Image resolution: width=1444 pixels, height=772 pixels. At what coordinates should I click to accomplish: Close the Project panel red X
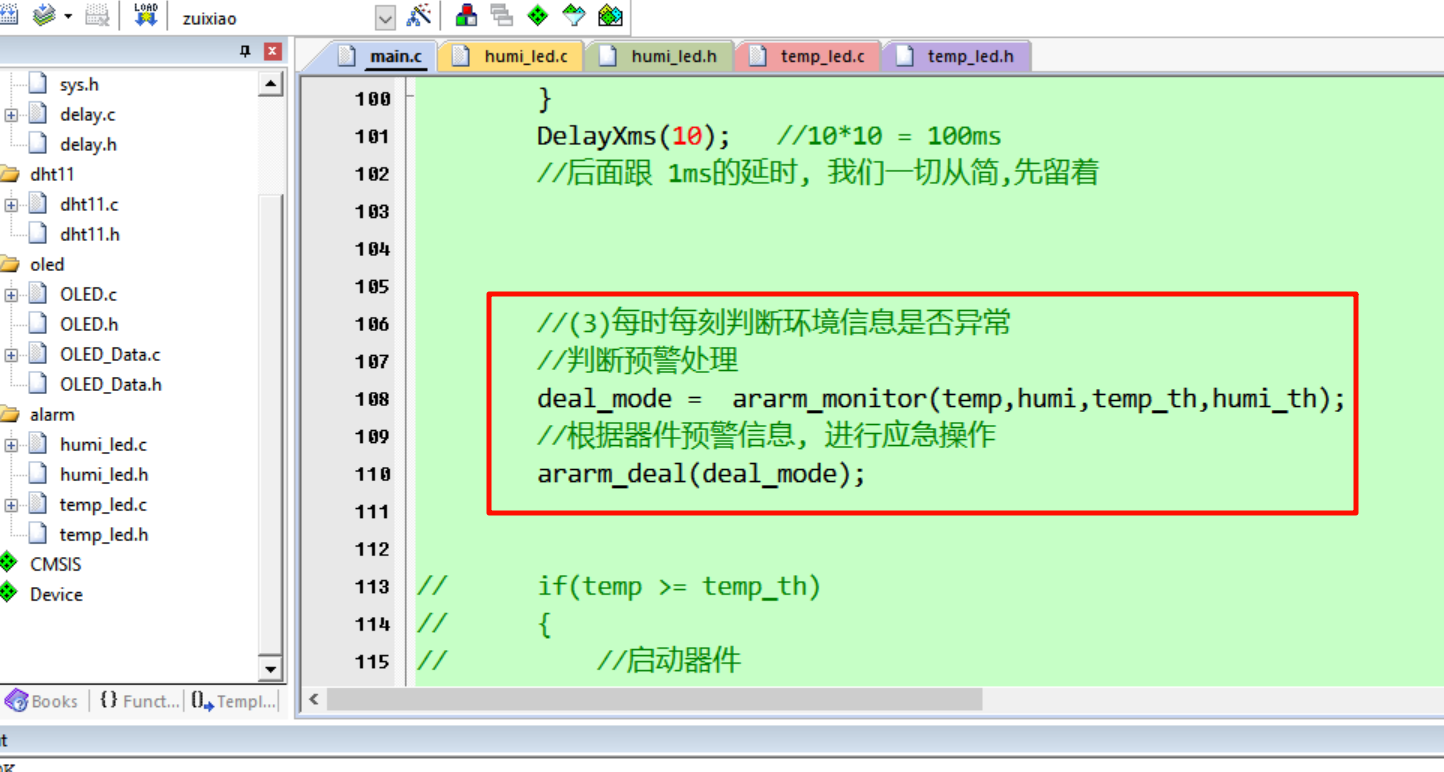(272, 51)
